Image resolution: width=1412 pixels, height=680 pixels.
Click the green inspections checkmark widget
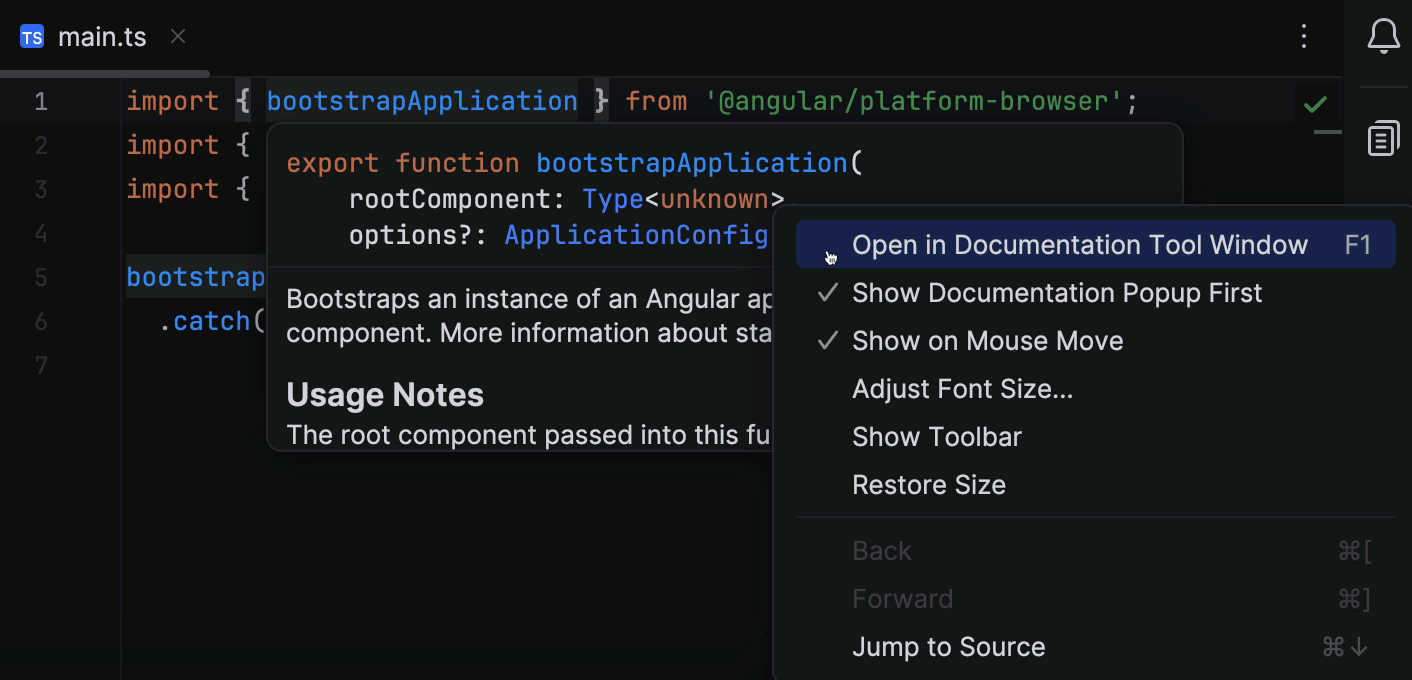[1316, 102]
